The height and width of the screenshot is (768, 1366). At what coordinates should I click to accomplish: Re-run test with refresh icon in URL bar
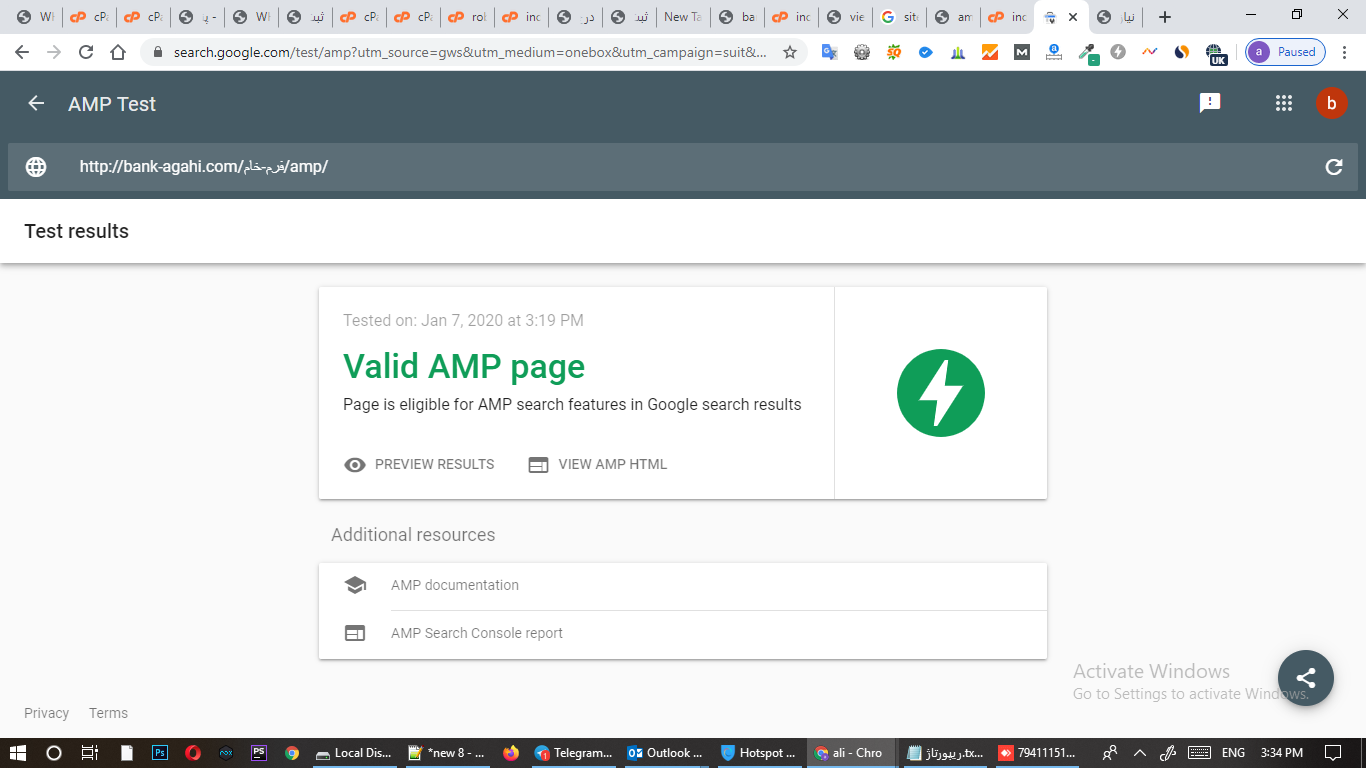[1333, 167]
